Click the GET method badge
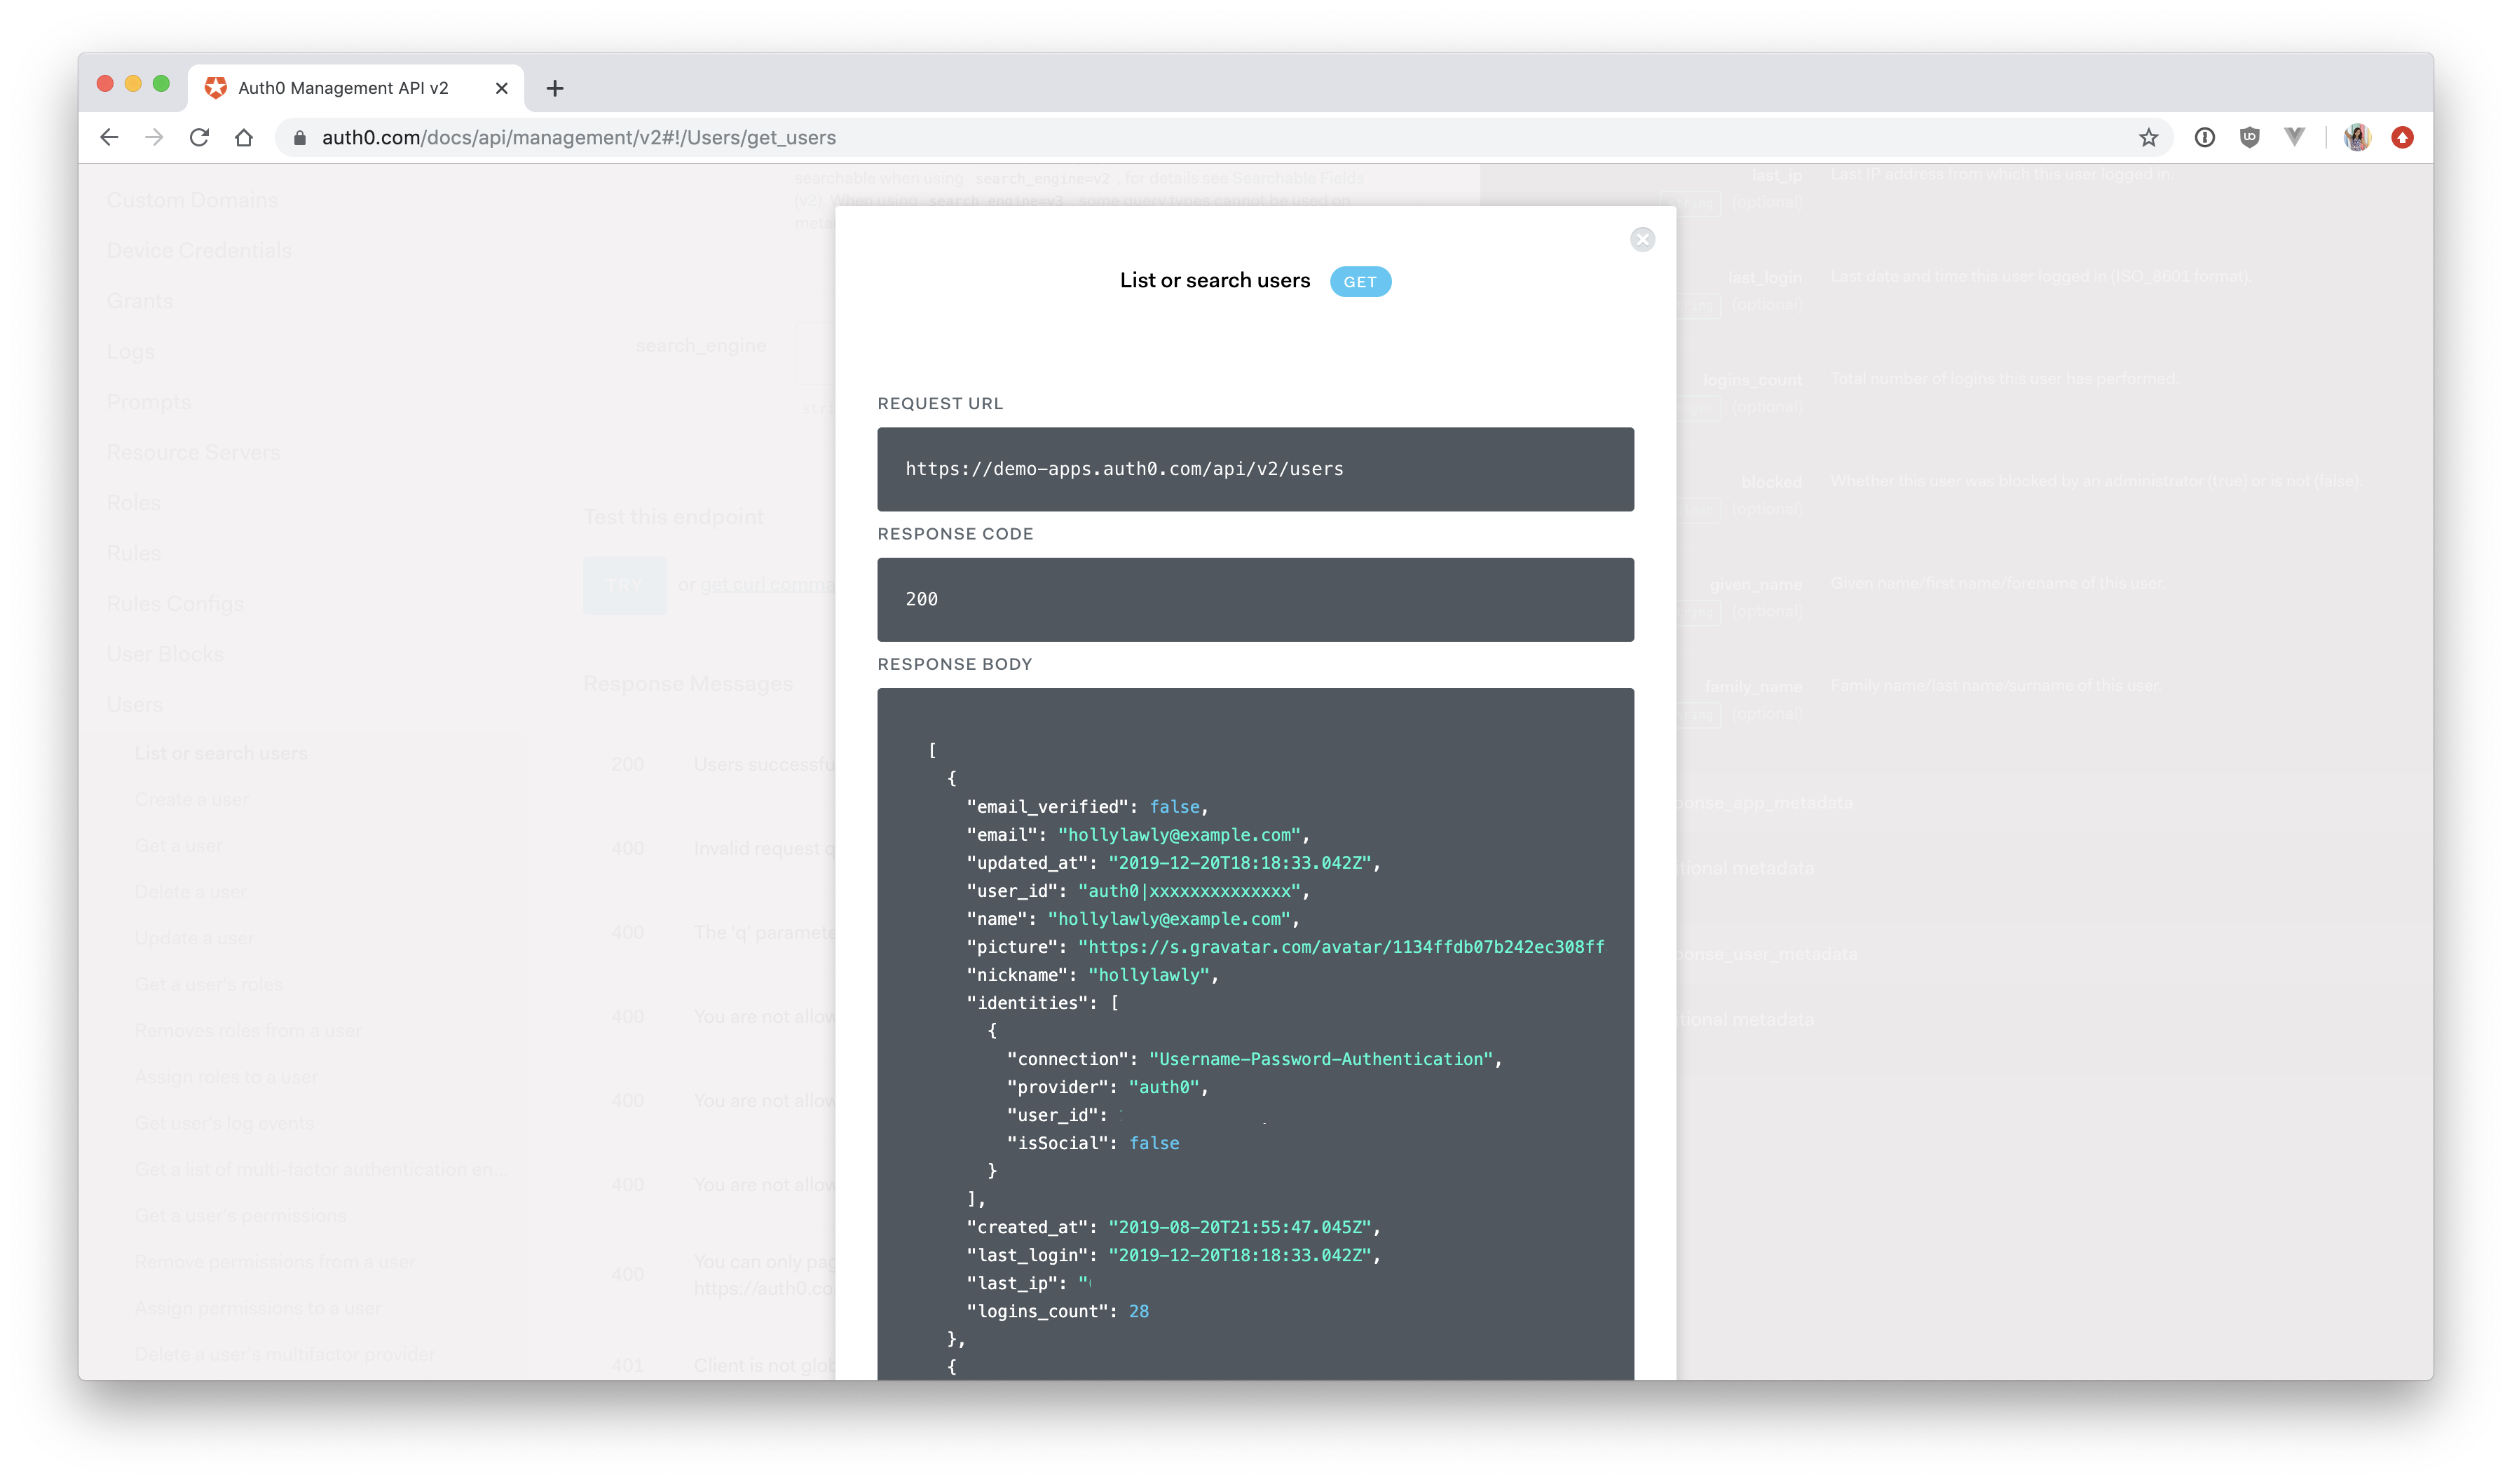 coord(1359,282)
